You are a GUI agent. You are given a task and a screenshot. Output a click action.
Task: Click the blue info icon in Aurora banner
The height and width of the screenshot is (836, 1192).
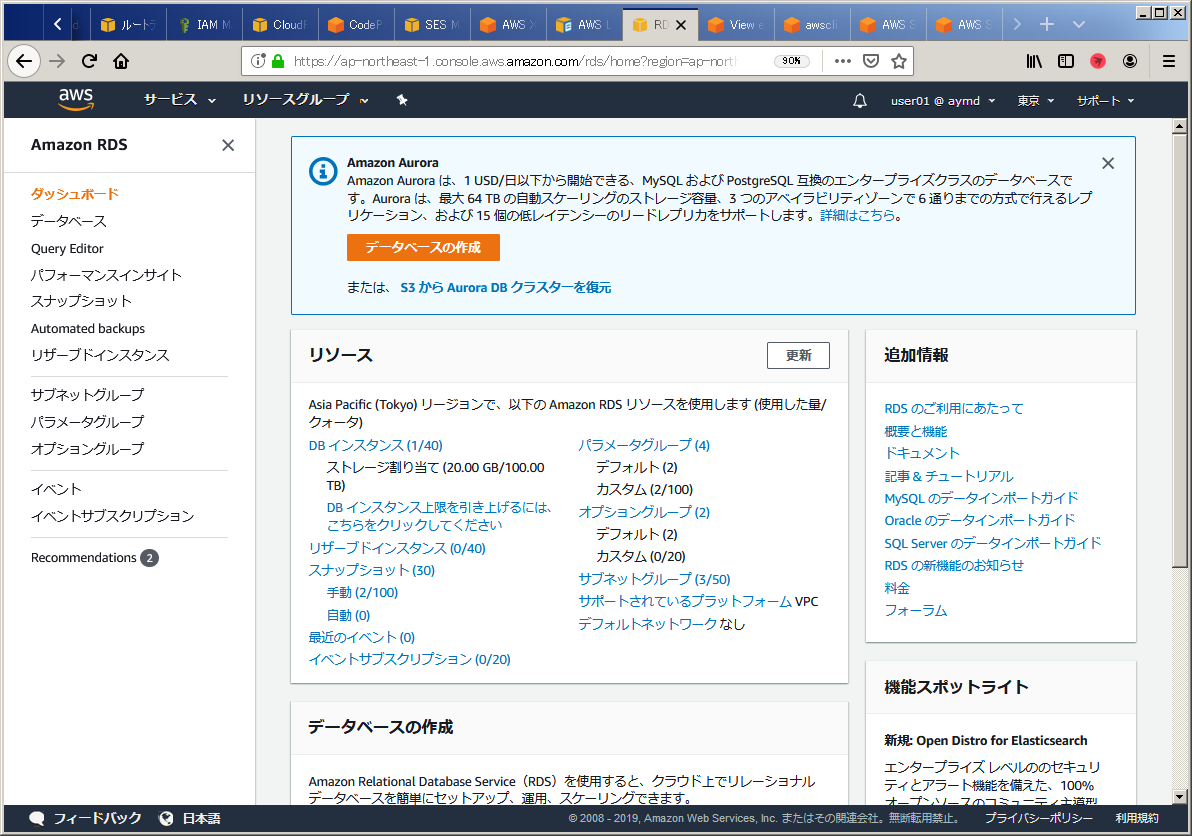pos(323,171)
